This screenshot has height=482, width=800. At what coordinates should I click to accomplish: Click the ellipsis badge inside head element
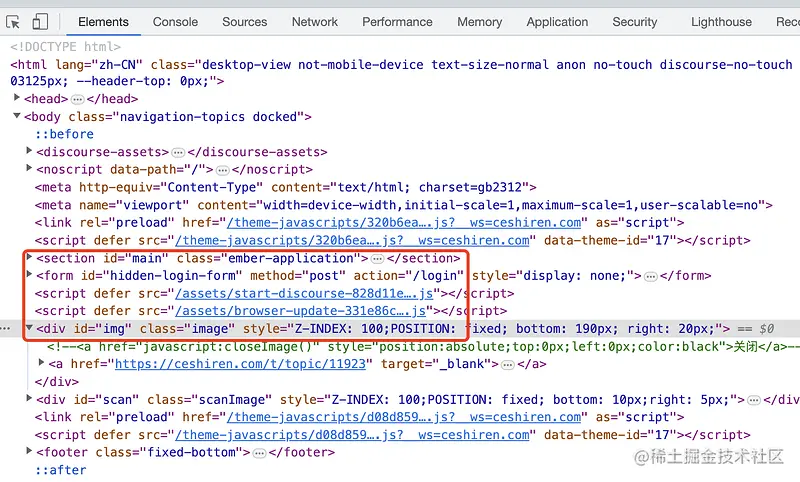tap(78, 99)
